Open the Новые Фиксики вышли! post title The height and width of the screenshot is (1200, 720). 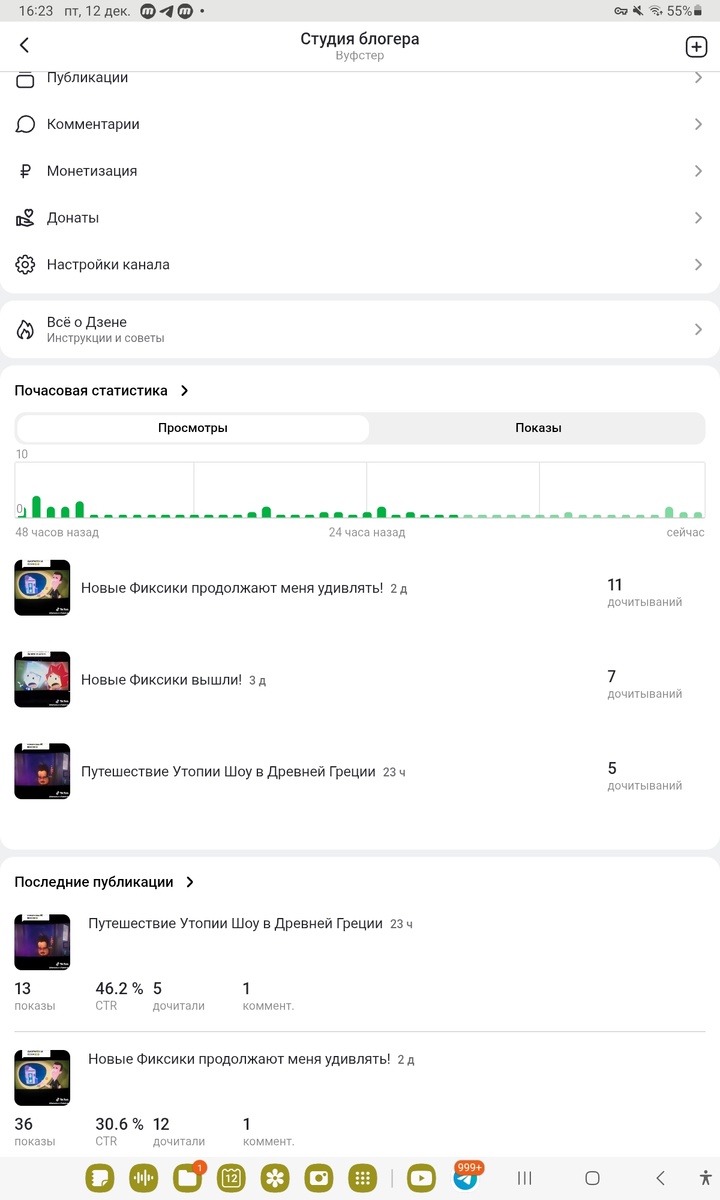pos(161,680)
